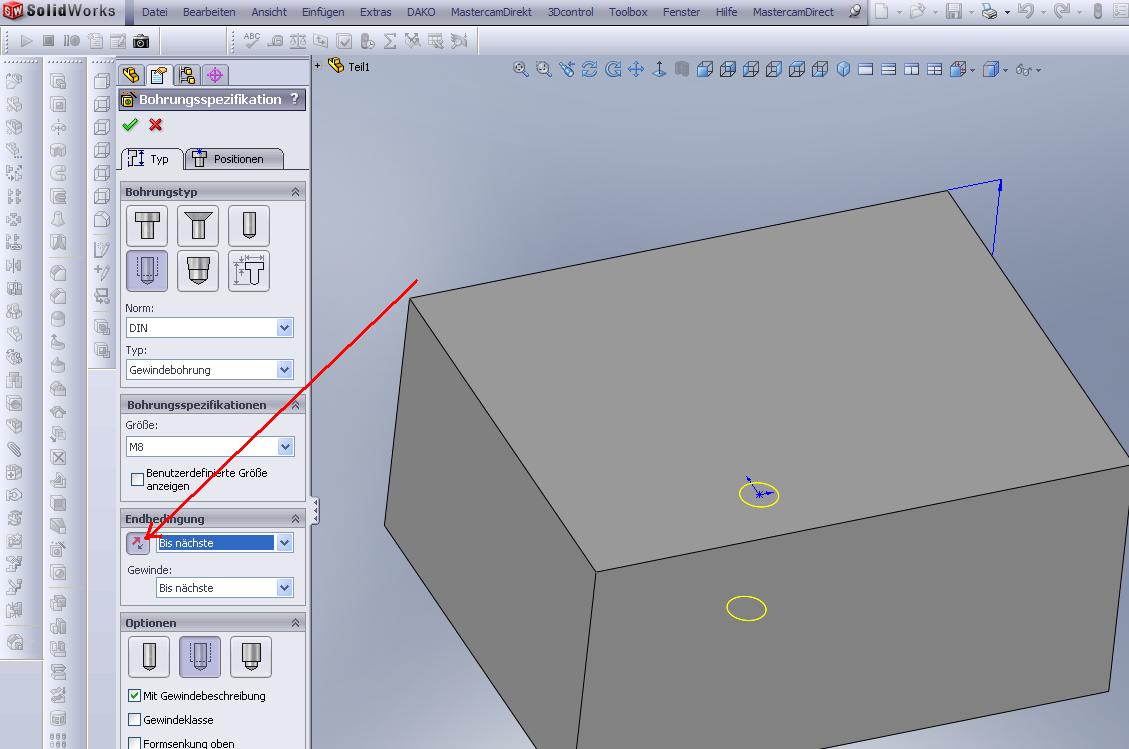Click the spell check ABC icon
1129x749 pixels.
[x=252, y=41]
